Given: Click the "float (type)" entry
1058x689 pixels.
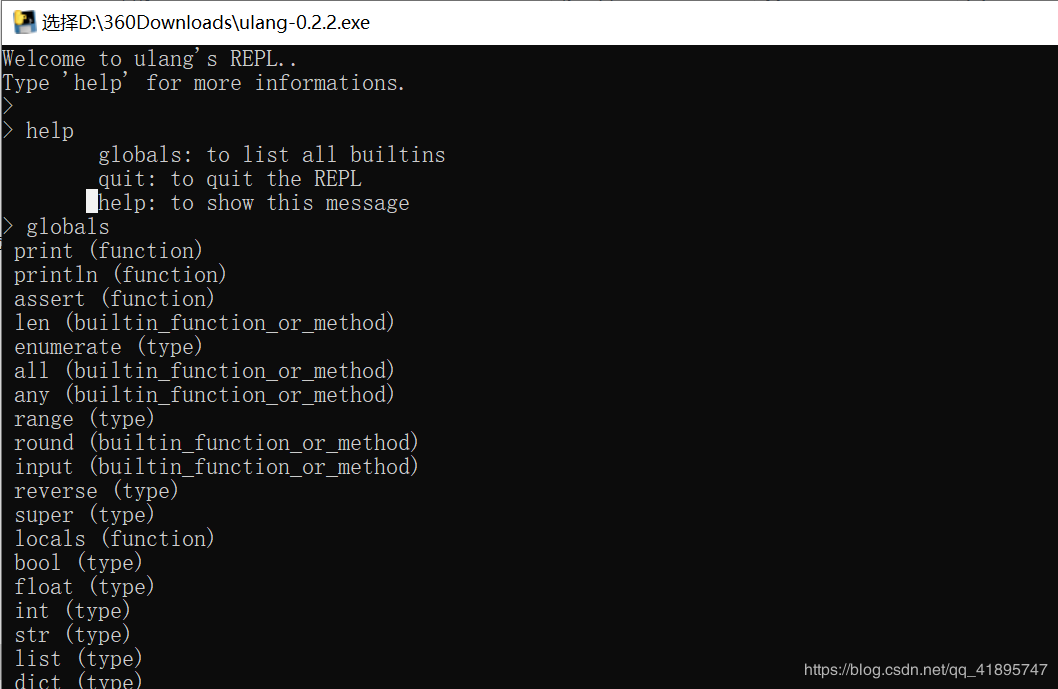Looking at the screenshot, I should (84, 587).
